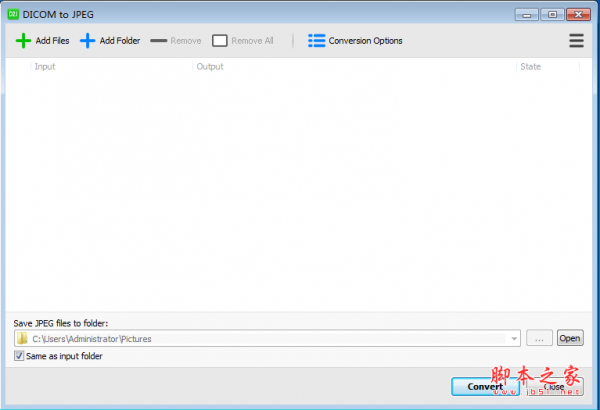Viewport: 600px width, 410px height.
Task: Click the Remove label
Action: coord(186,41)
